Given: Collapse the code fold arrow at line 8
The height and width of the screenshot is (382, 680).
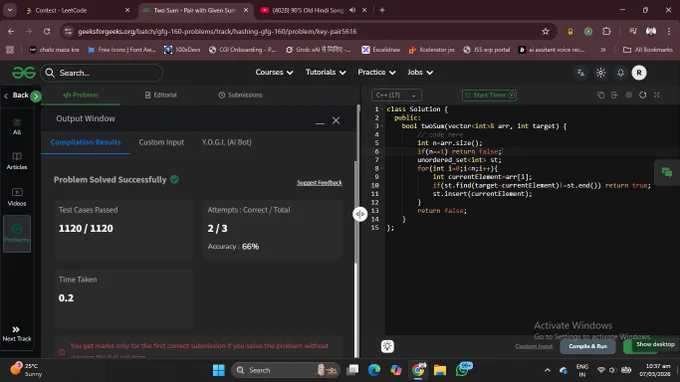Looking at the screenshot, I should pos(382,169).
